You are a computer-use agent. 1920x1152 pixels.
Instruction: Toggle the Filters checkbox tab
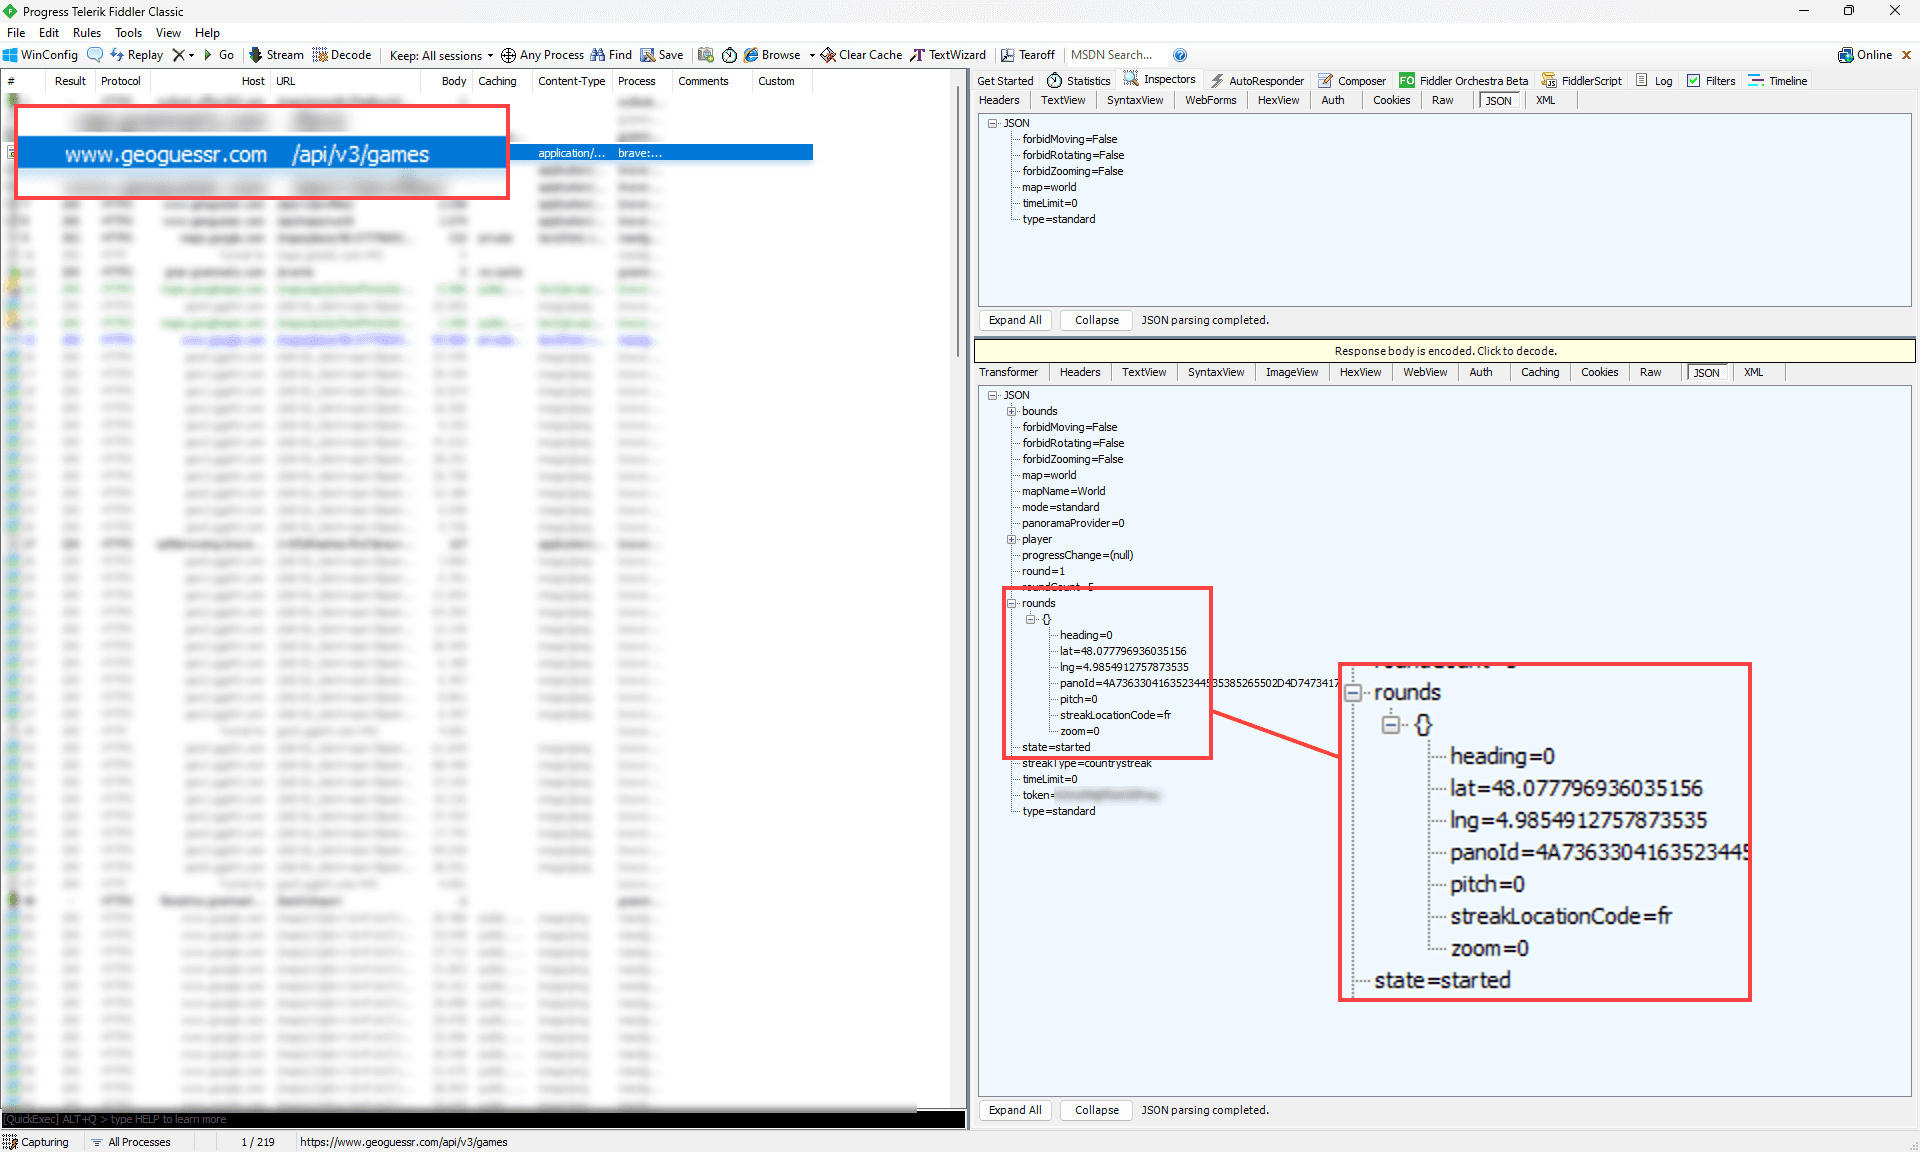[1711, 81]
